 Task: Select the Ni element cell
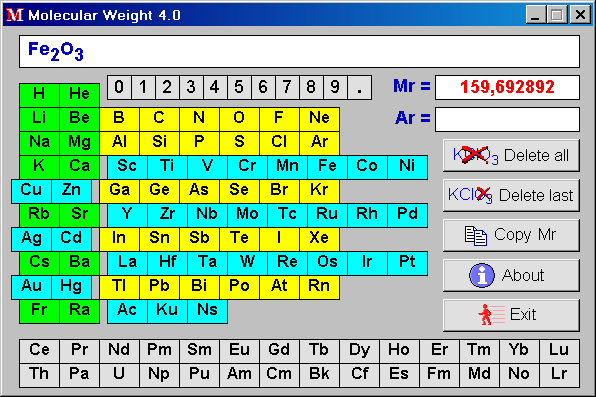tap(407, 167)
